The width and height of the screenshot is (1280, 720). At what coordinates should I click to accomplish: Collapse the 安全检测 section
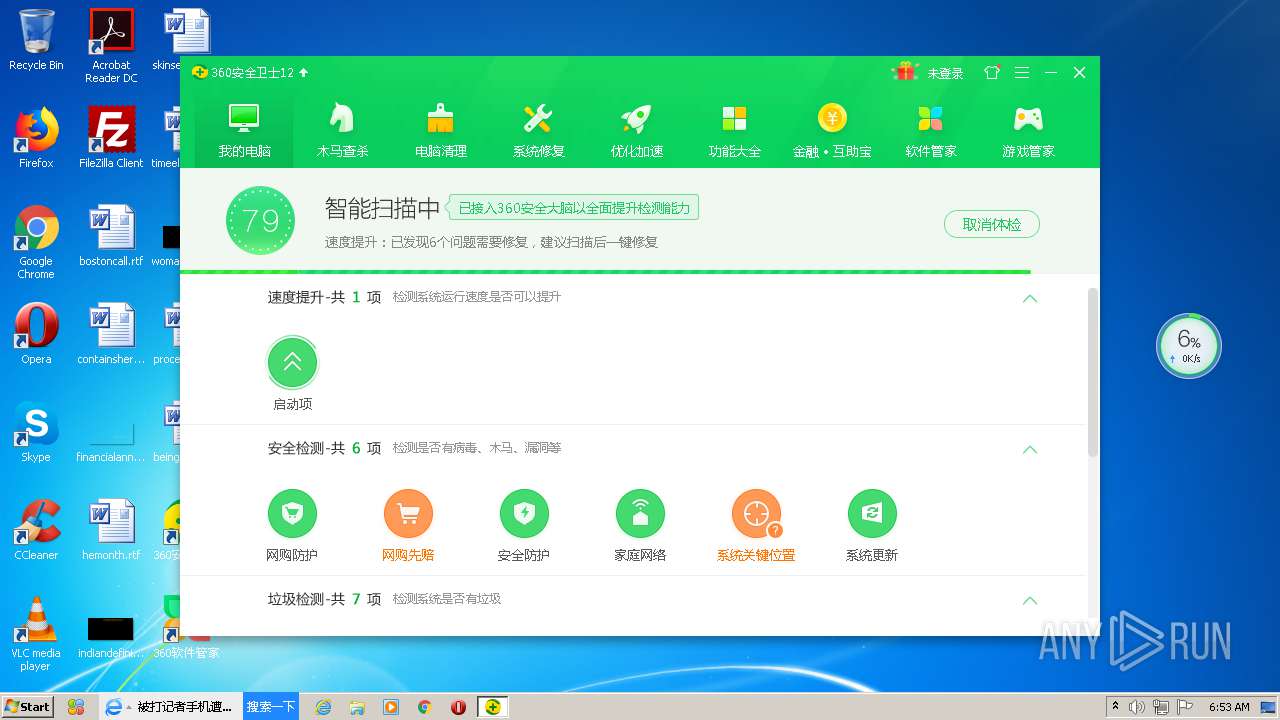(x=1029, y=449)
